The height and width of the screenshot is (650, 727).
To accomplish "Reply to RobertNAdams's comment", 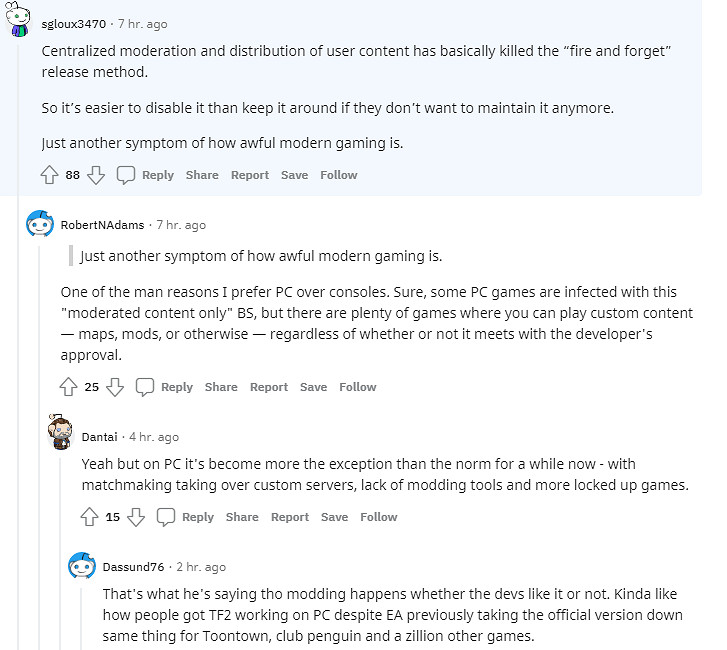I will 177,387.
